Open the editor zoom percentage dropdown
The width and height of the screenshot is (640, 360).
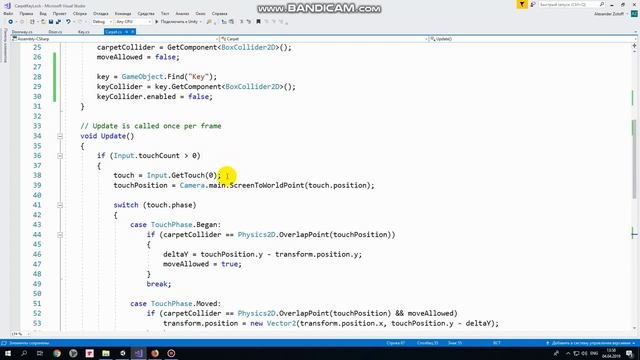pyautogui.click(x=20, y=333)
